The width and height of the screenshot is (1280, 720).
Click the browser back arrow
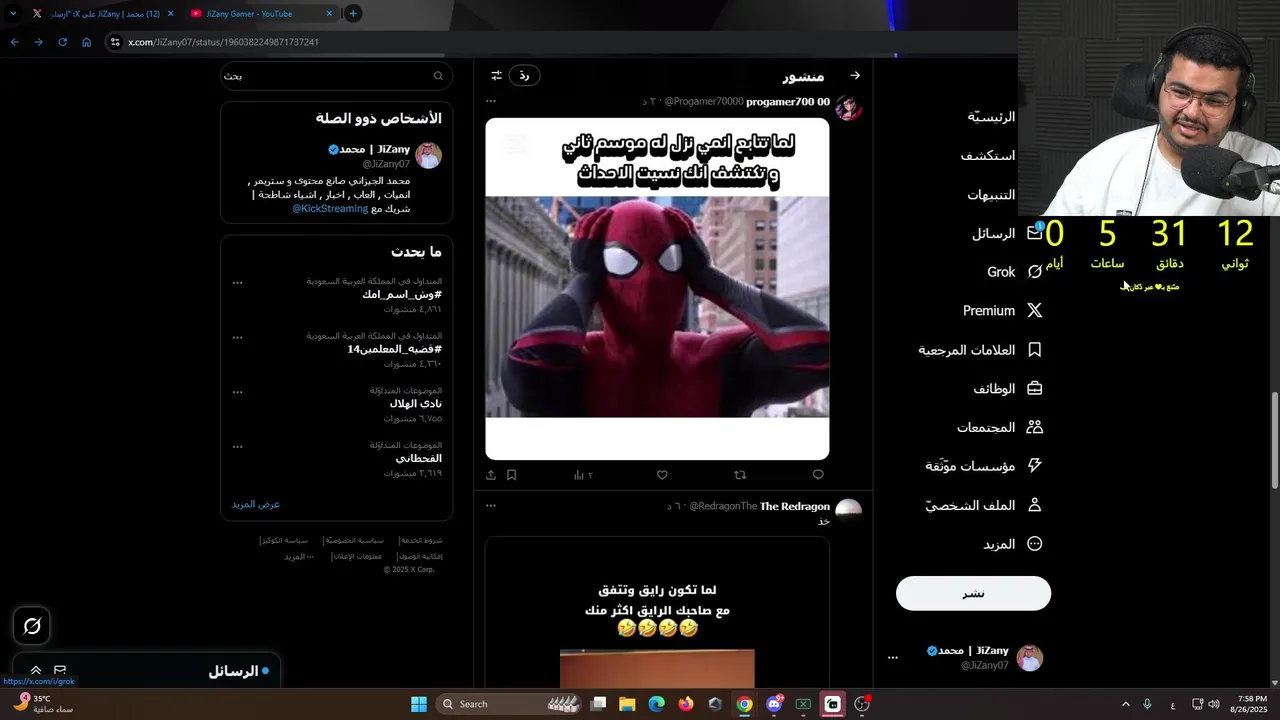14,42
